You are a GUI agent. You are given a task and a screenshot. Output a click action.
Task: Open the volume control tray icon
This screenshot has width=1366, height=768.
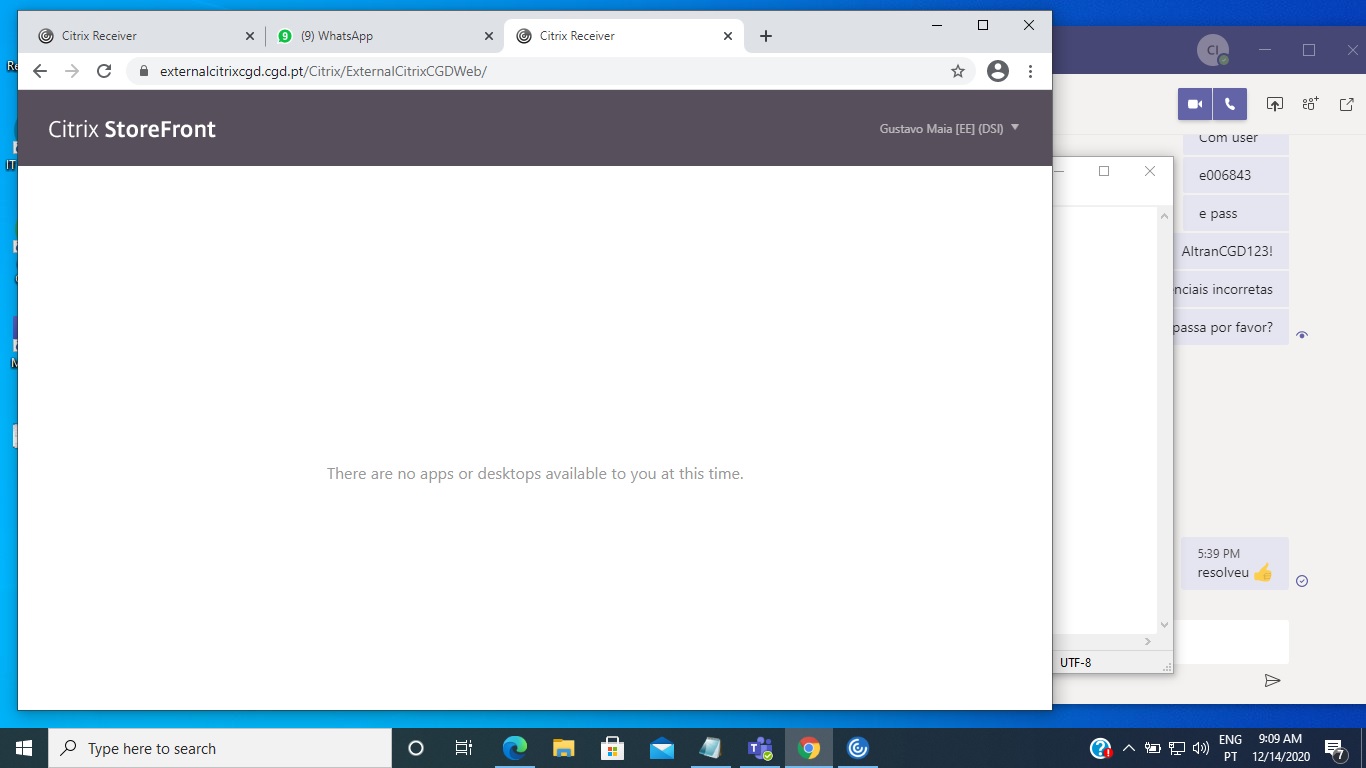(1201, 748)
